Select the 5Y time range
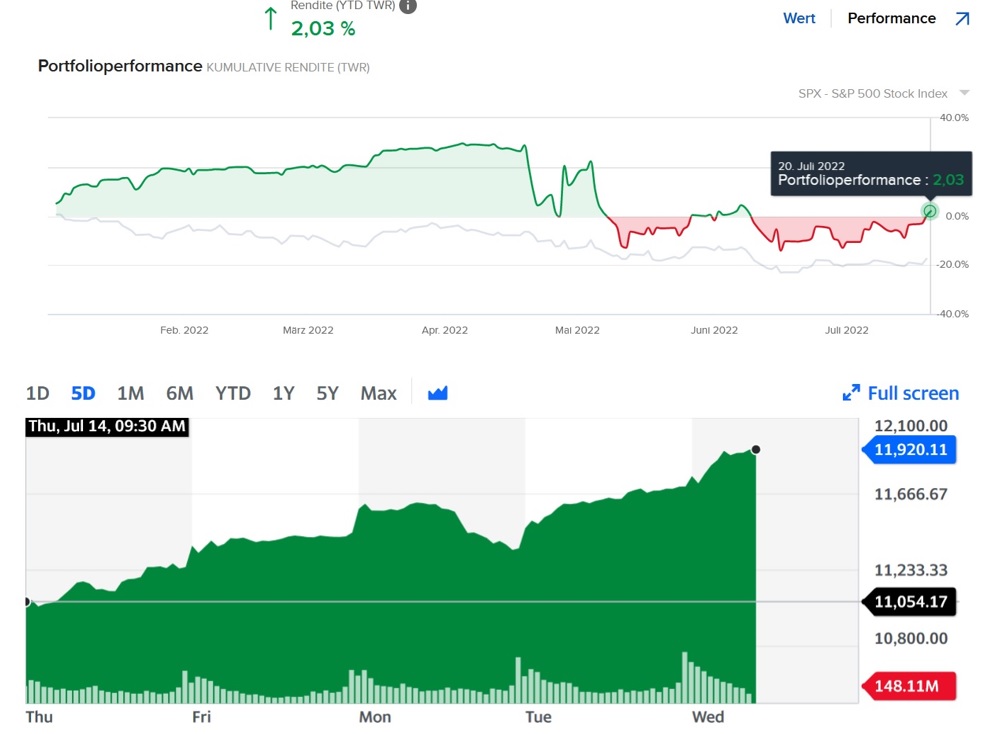The width and height of the screenshot is (987, 734). coord(328,393)
